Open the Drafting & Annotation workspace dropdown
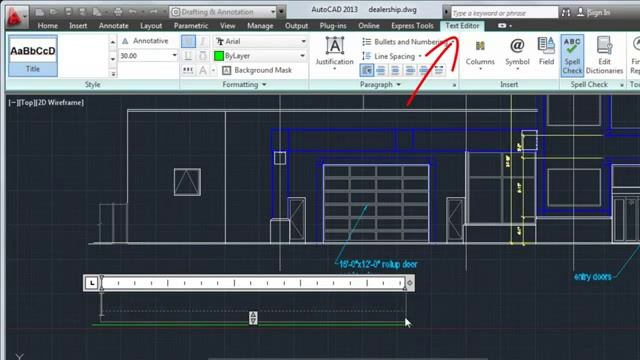This screenshot has width=640, height=360. (x=273, y=12)
